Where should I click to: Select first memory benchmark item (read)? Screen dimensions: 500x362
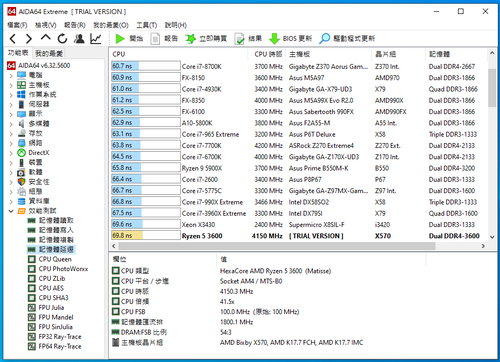(x=50, y=220)
